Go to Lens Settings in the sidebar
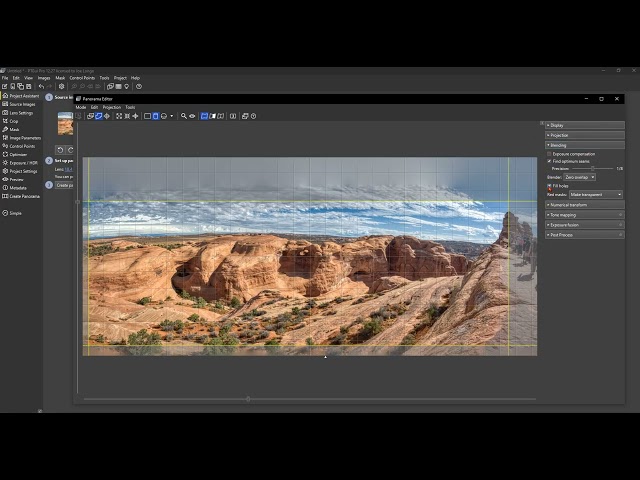 coord(18,113)
